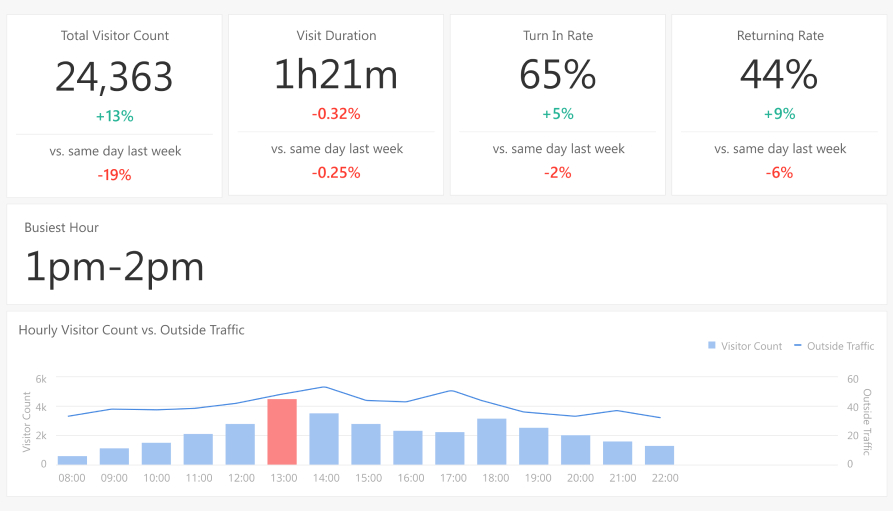Click the red 13:00 busiest-hour bar
893x511 pixels.
point(282,432)
